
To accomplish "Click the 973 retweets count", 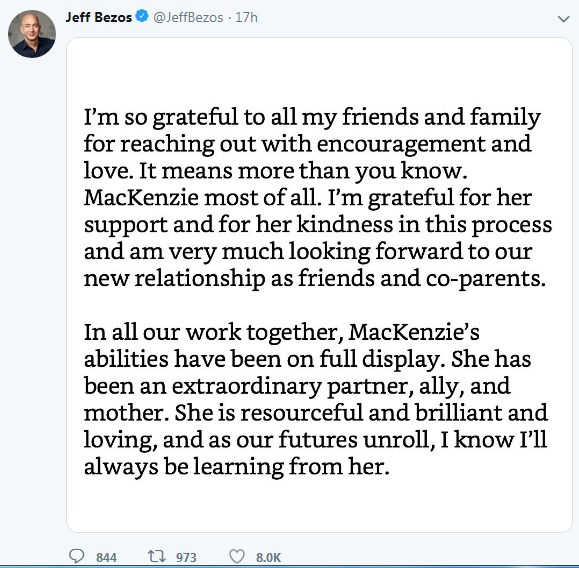I will pos(186,557).
